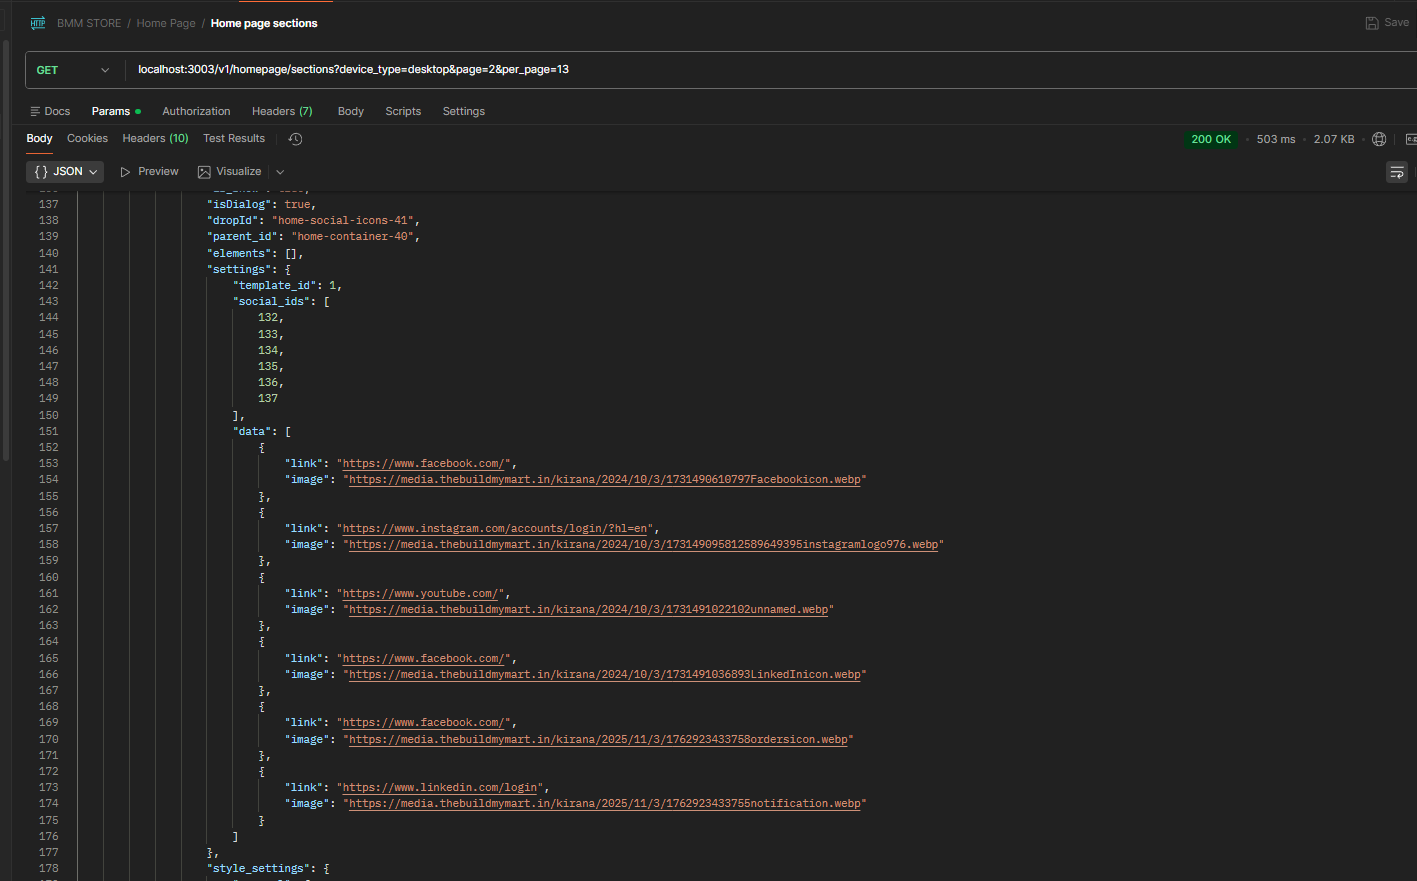
Task: Click the 503 ms response time
Action: (x=1276, y=139)
